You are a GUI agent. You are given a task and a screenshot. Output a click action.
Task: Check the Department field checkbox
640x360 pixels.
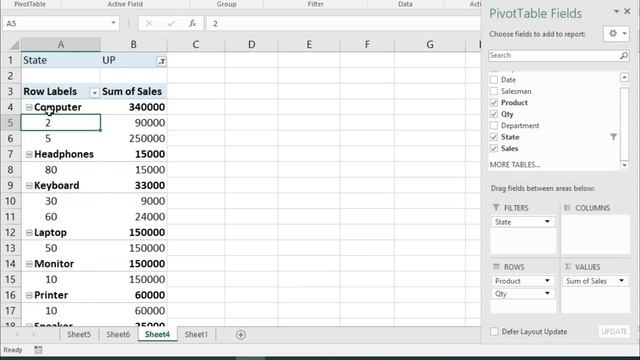[494, 125]
